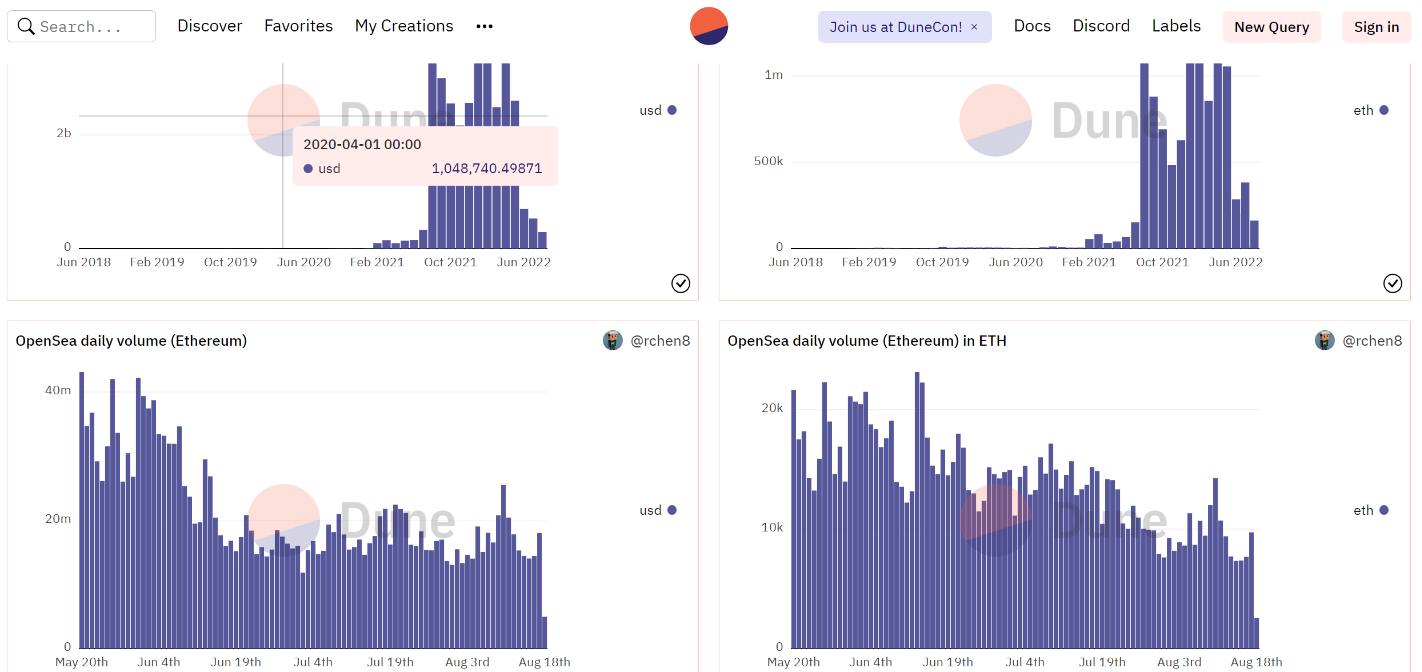Viewport: 1422px width, 672px height.
Task: Open the Docs link
Action: point(1032,26)
